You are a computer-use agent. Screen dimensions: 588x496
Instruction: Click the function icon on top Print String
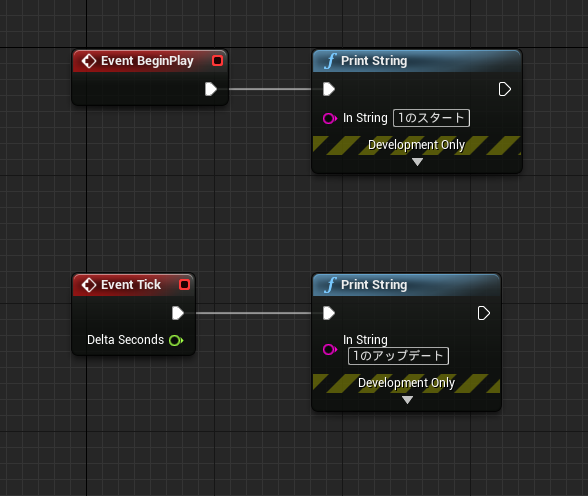point(330,61)
